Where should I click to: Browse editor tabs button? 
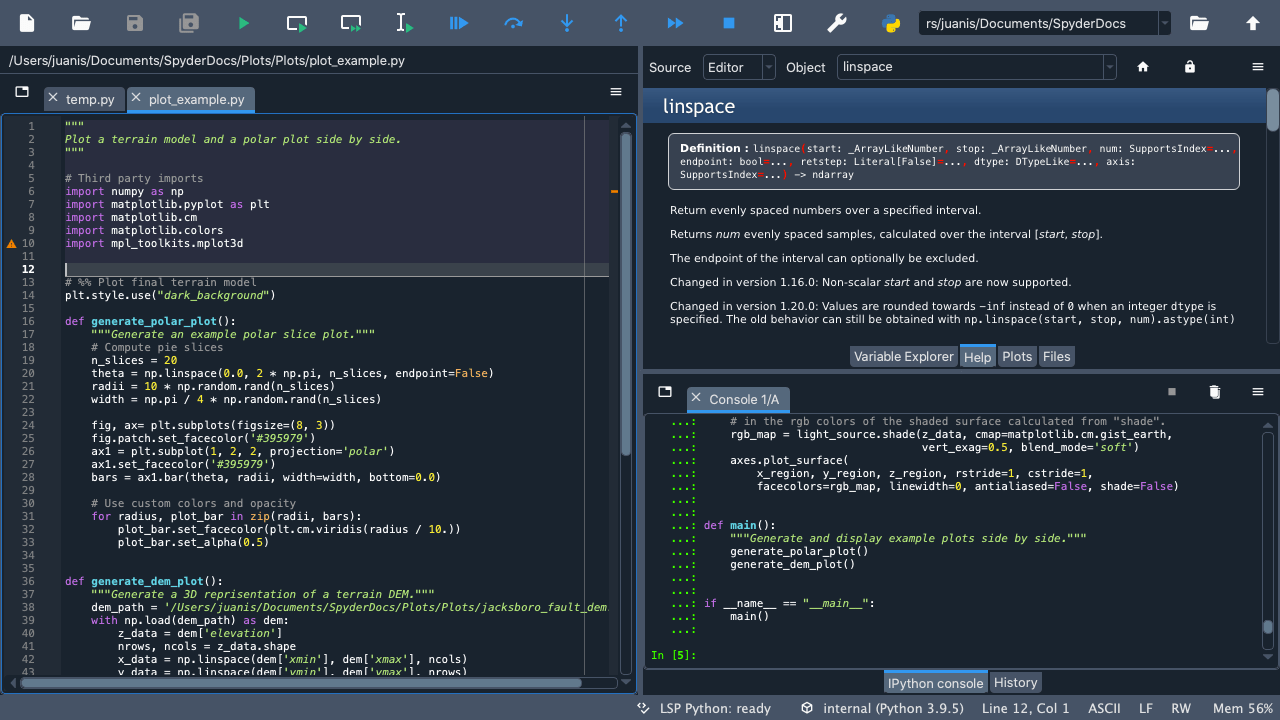(x=22, y=92)
